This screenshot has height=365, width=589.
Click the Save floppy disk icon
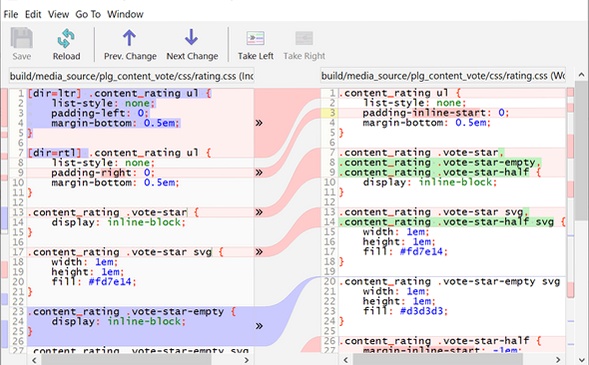pos(21,38)
